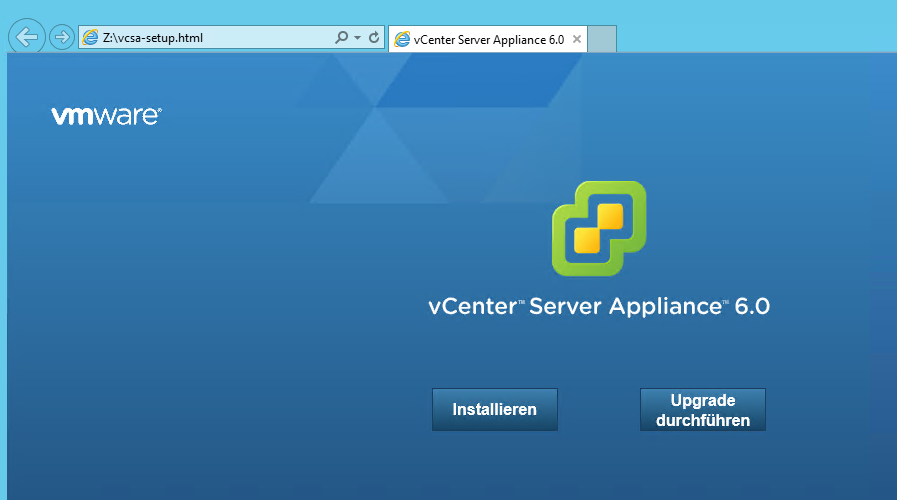Screen dimensions: 897x500
Task: Refresh the page with the reload icon
Action: [374, 38]
